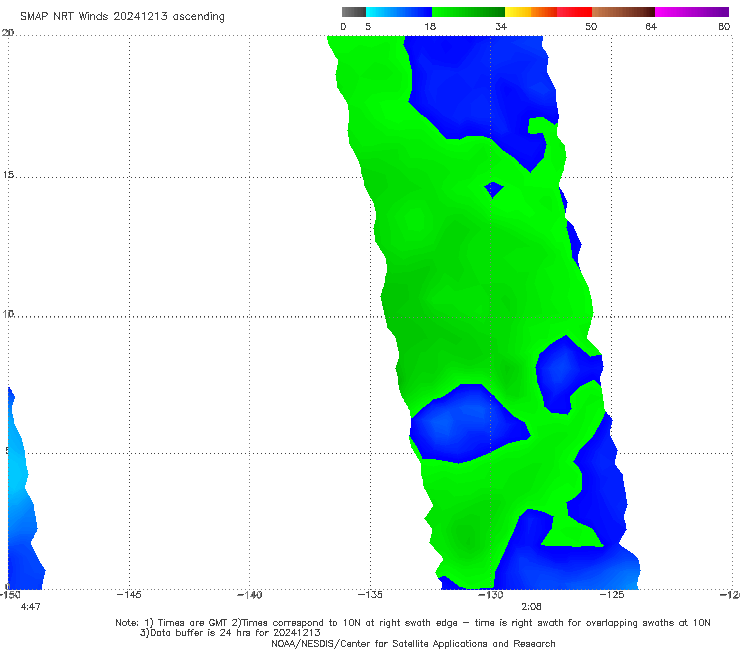Click the 'Times are GMT' note line

tap(412, 623)
